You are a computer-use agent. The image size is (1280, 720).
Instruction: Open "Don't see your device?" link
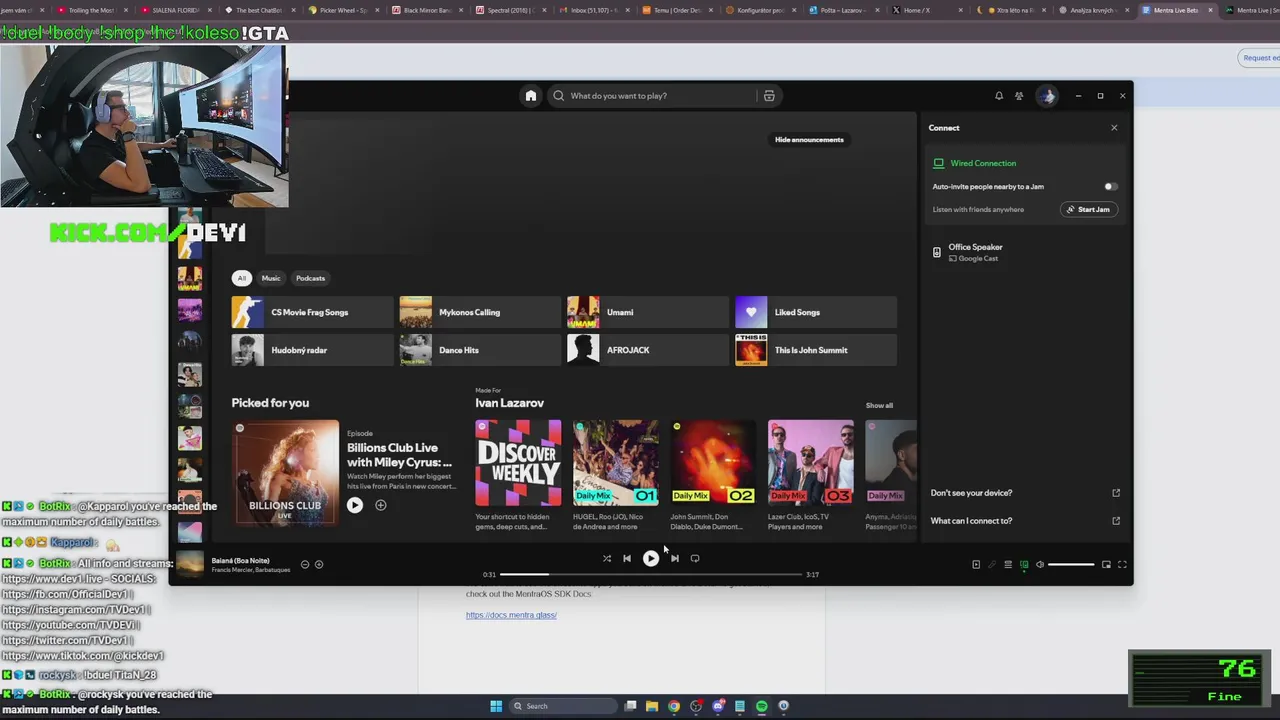click(1025, 493)
